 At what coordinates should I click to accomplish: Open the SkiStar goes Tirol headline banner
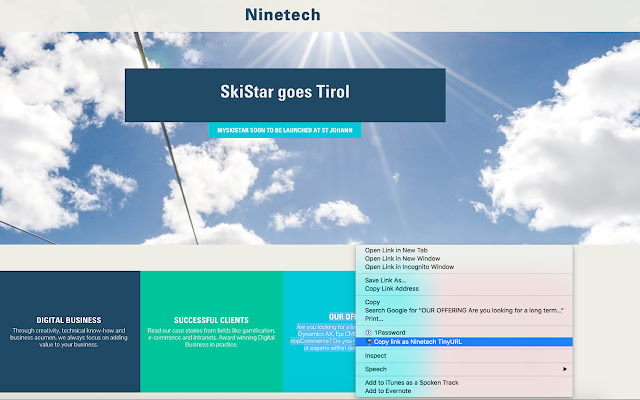coord(285,95)
